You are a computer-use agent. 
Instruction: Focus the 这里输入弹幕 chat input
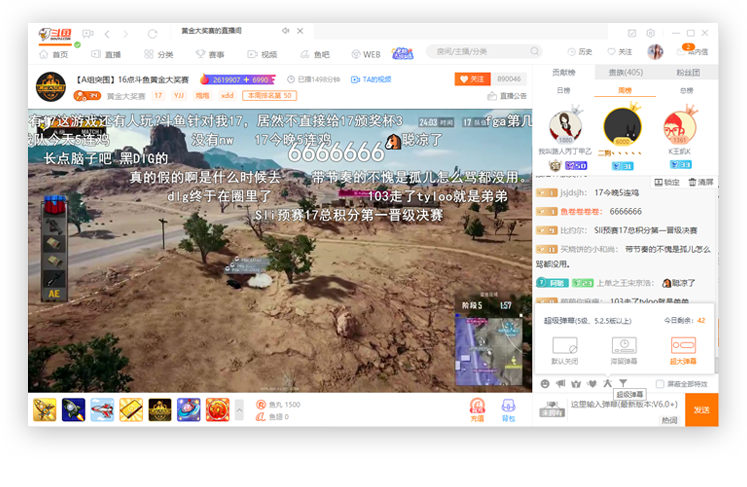coord(625,405)
